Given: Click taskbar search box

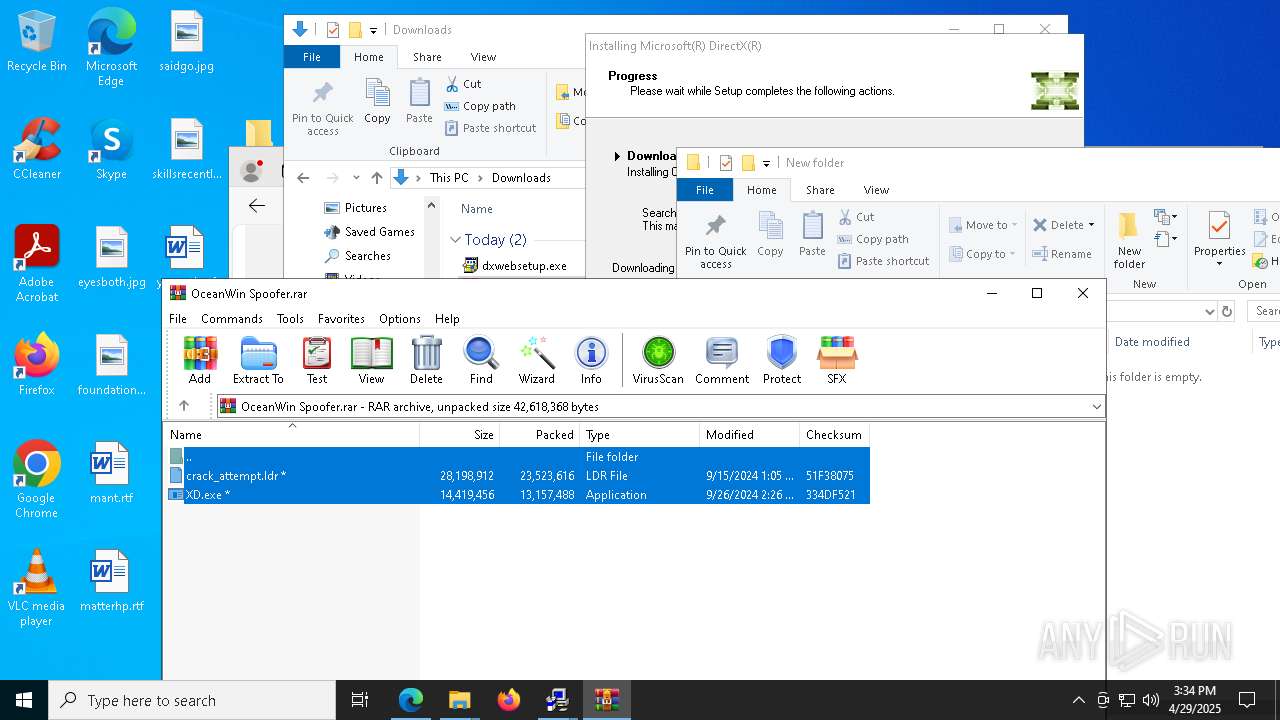Looking at the screenshot, I should click(x=192, y=700).
